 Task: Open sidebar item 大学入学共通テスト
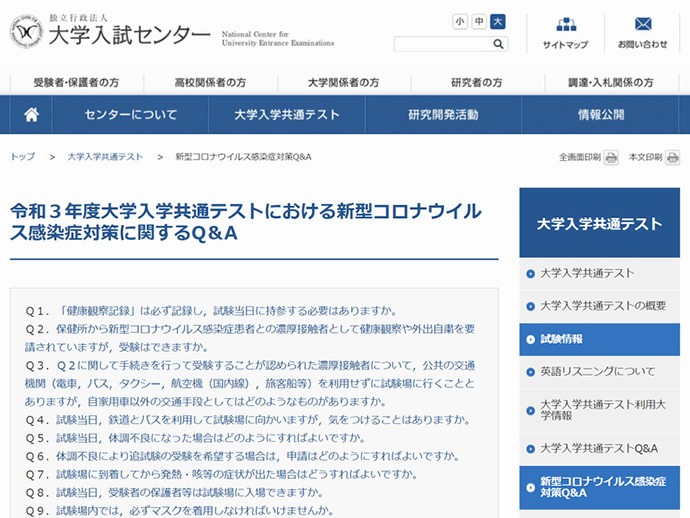[x=599, y=273]
